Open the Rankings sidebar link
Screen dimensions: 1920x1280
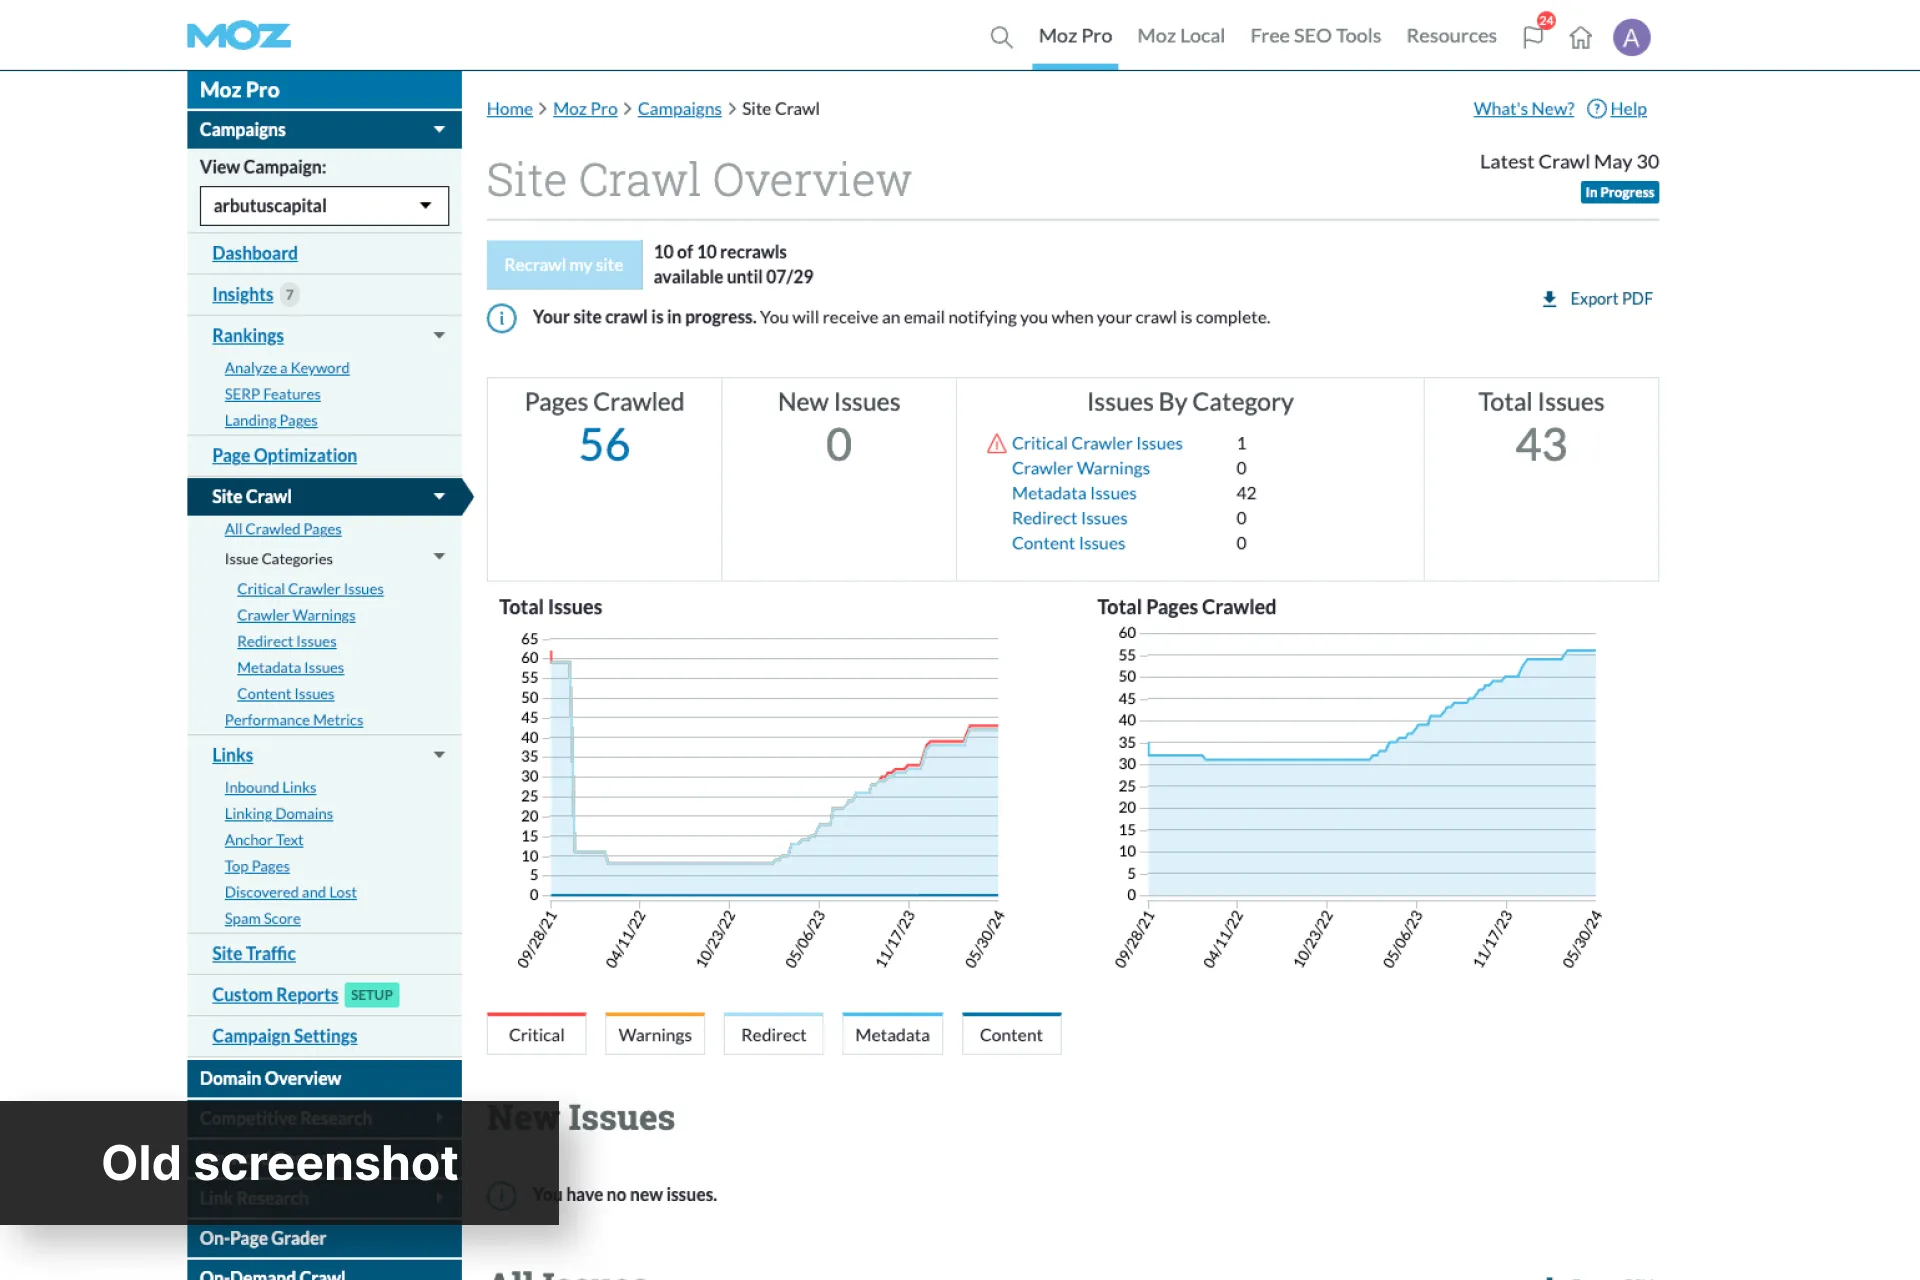pyautogui.click(x=247, y=336)
